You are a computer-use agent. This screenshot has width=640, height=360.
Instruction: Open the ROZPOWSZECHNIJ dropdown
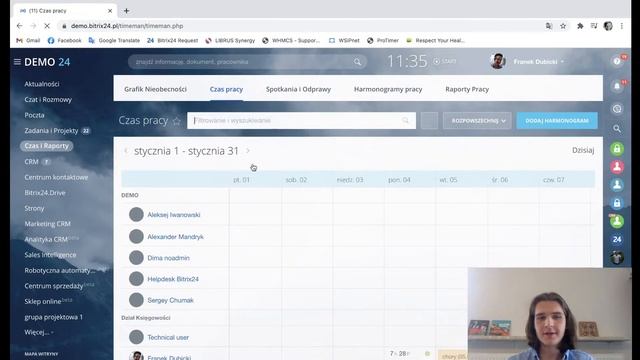coord(477,121)
